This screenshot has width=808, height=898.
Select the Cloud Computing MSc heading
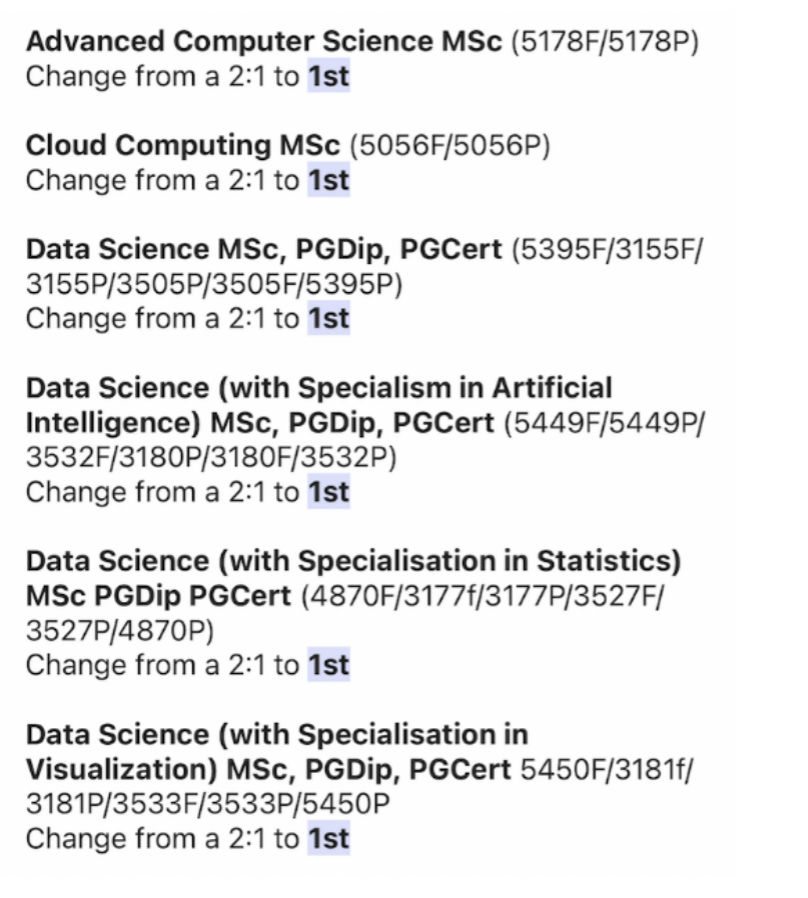point(183,145)
